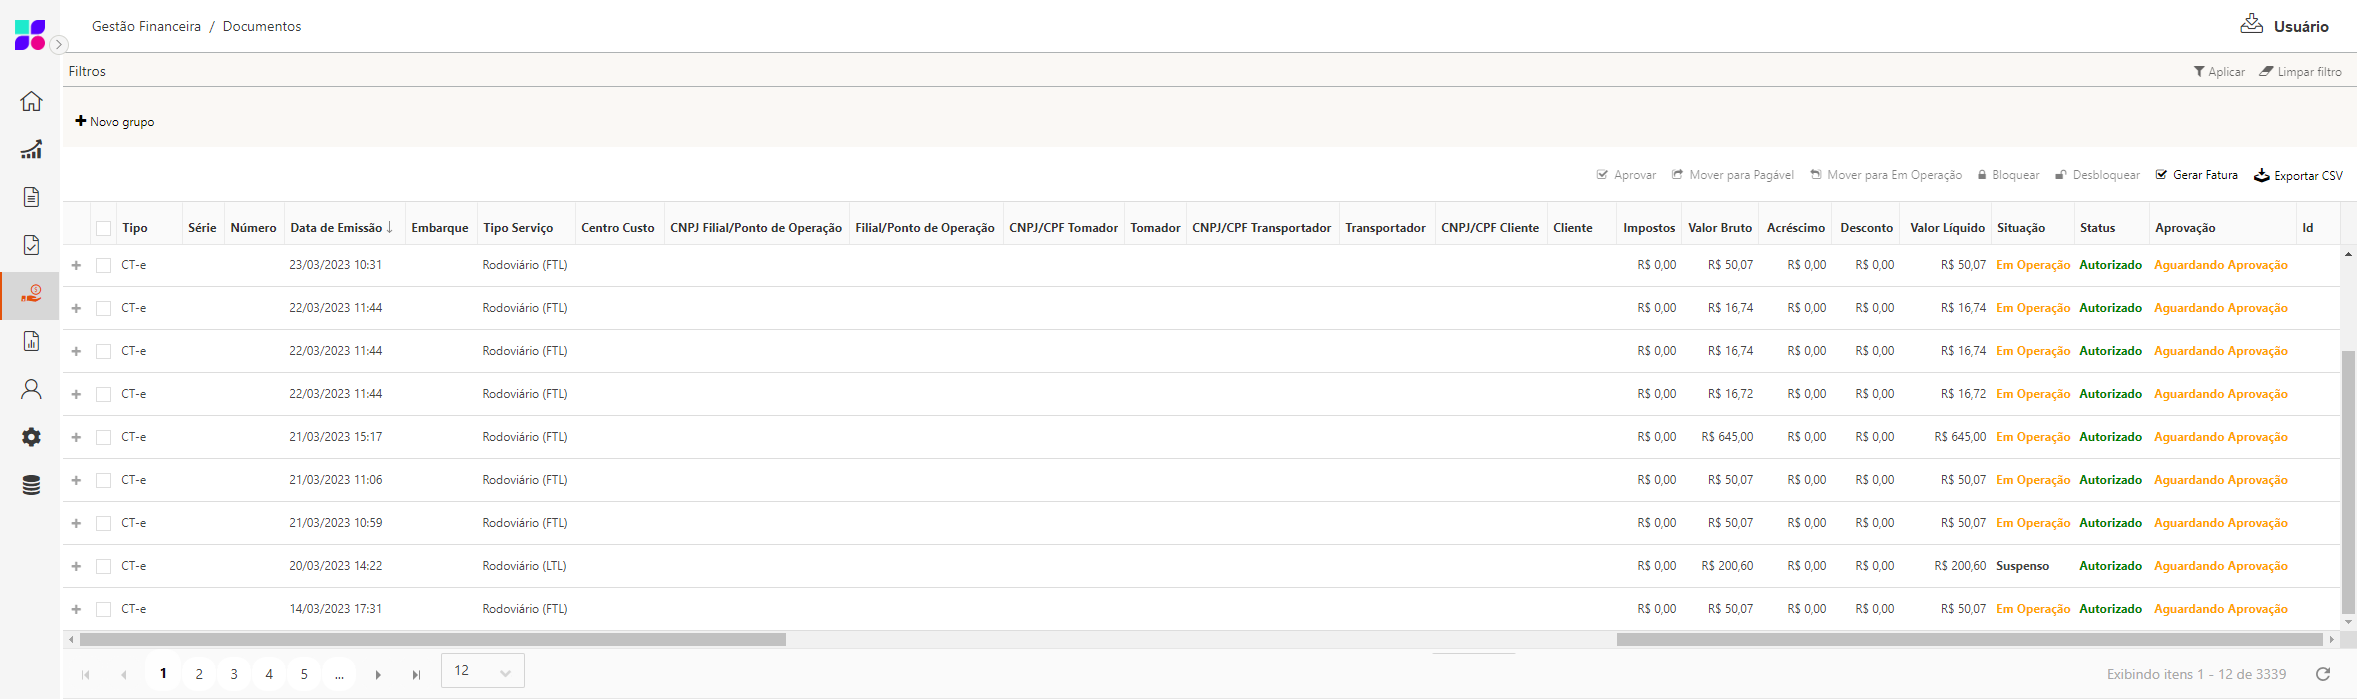Select the checkbox for 20/03/2023 14:22 row
Viewport: 2357px width, 699px height.
[104, 566]
